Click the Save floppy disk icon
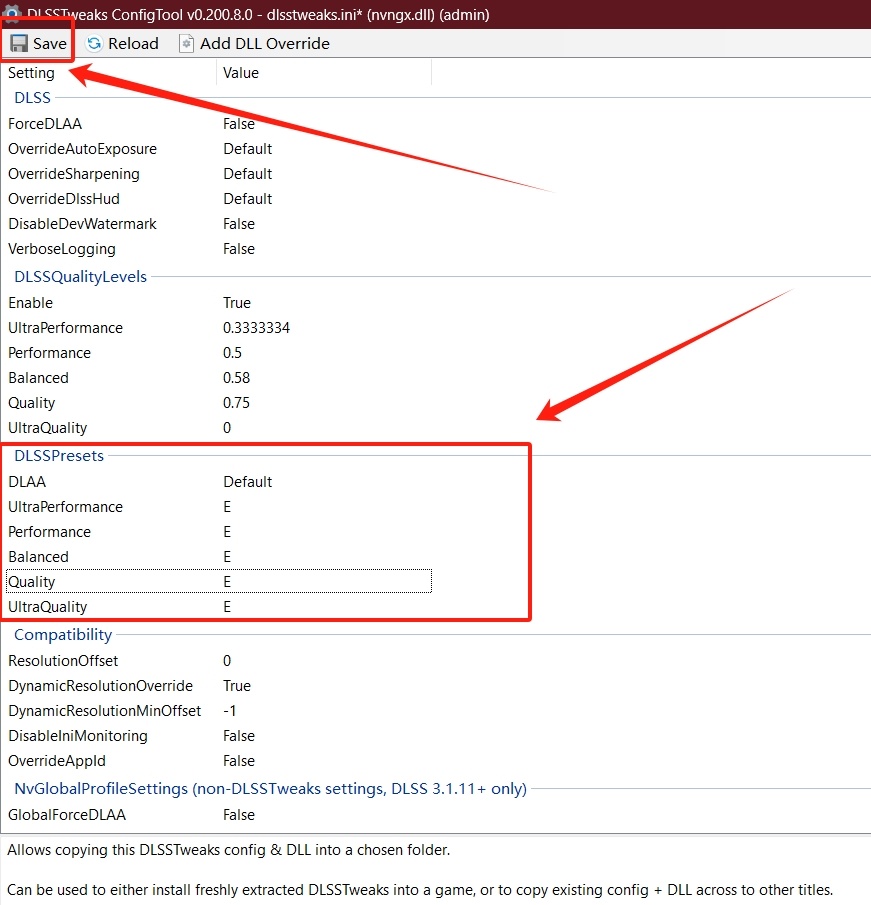This screenshot has height=905, width=871. point(19,43)
